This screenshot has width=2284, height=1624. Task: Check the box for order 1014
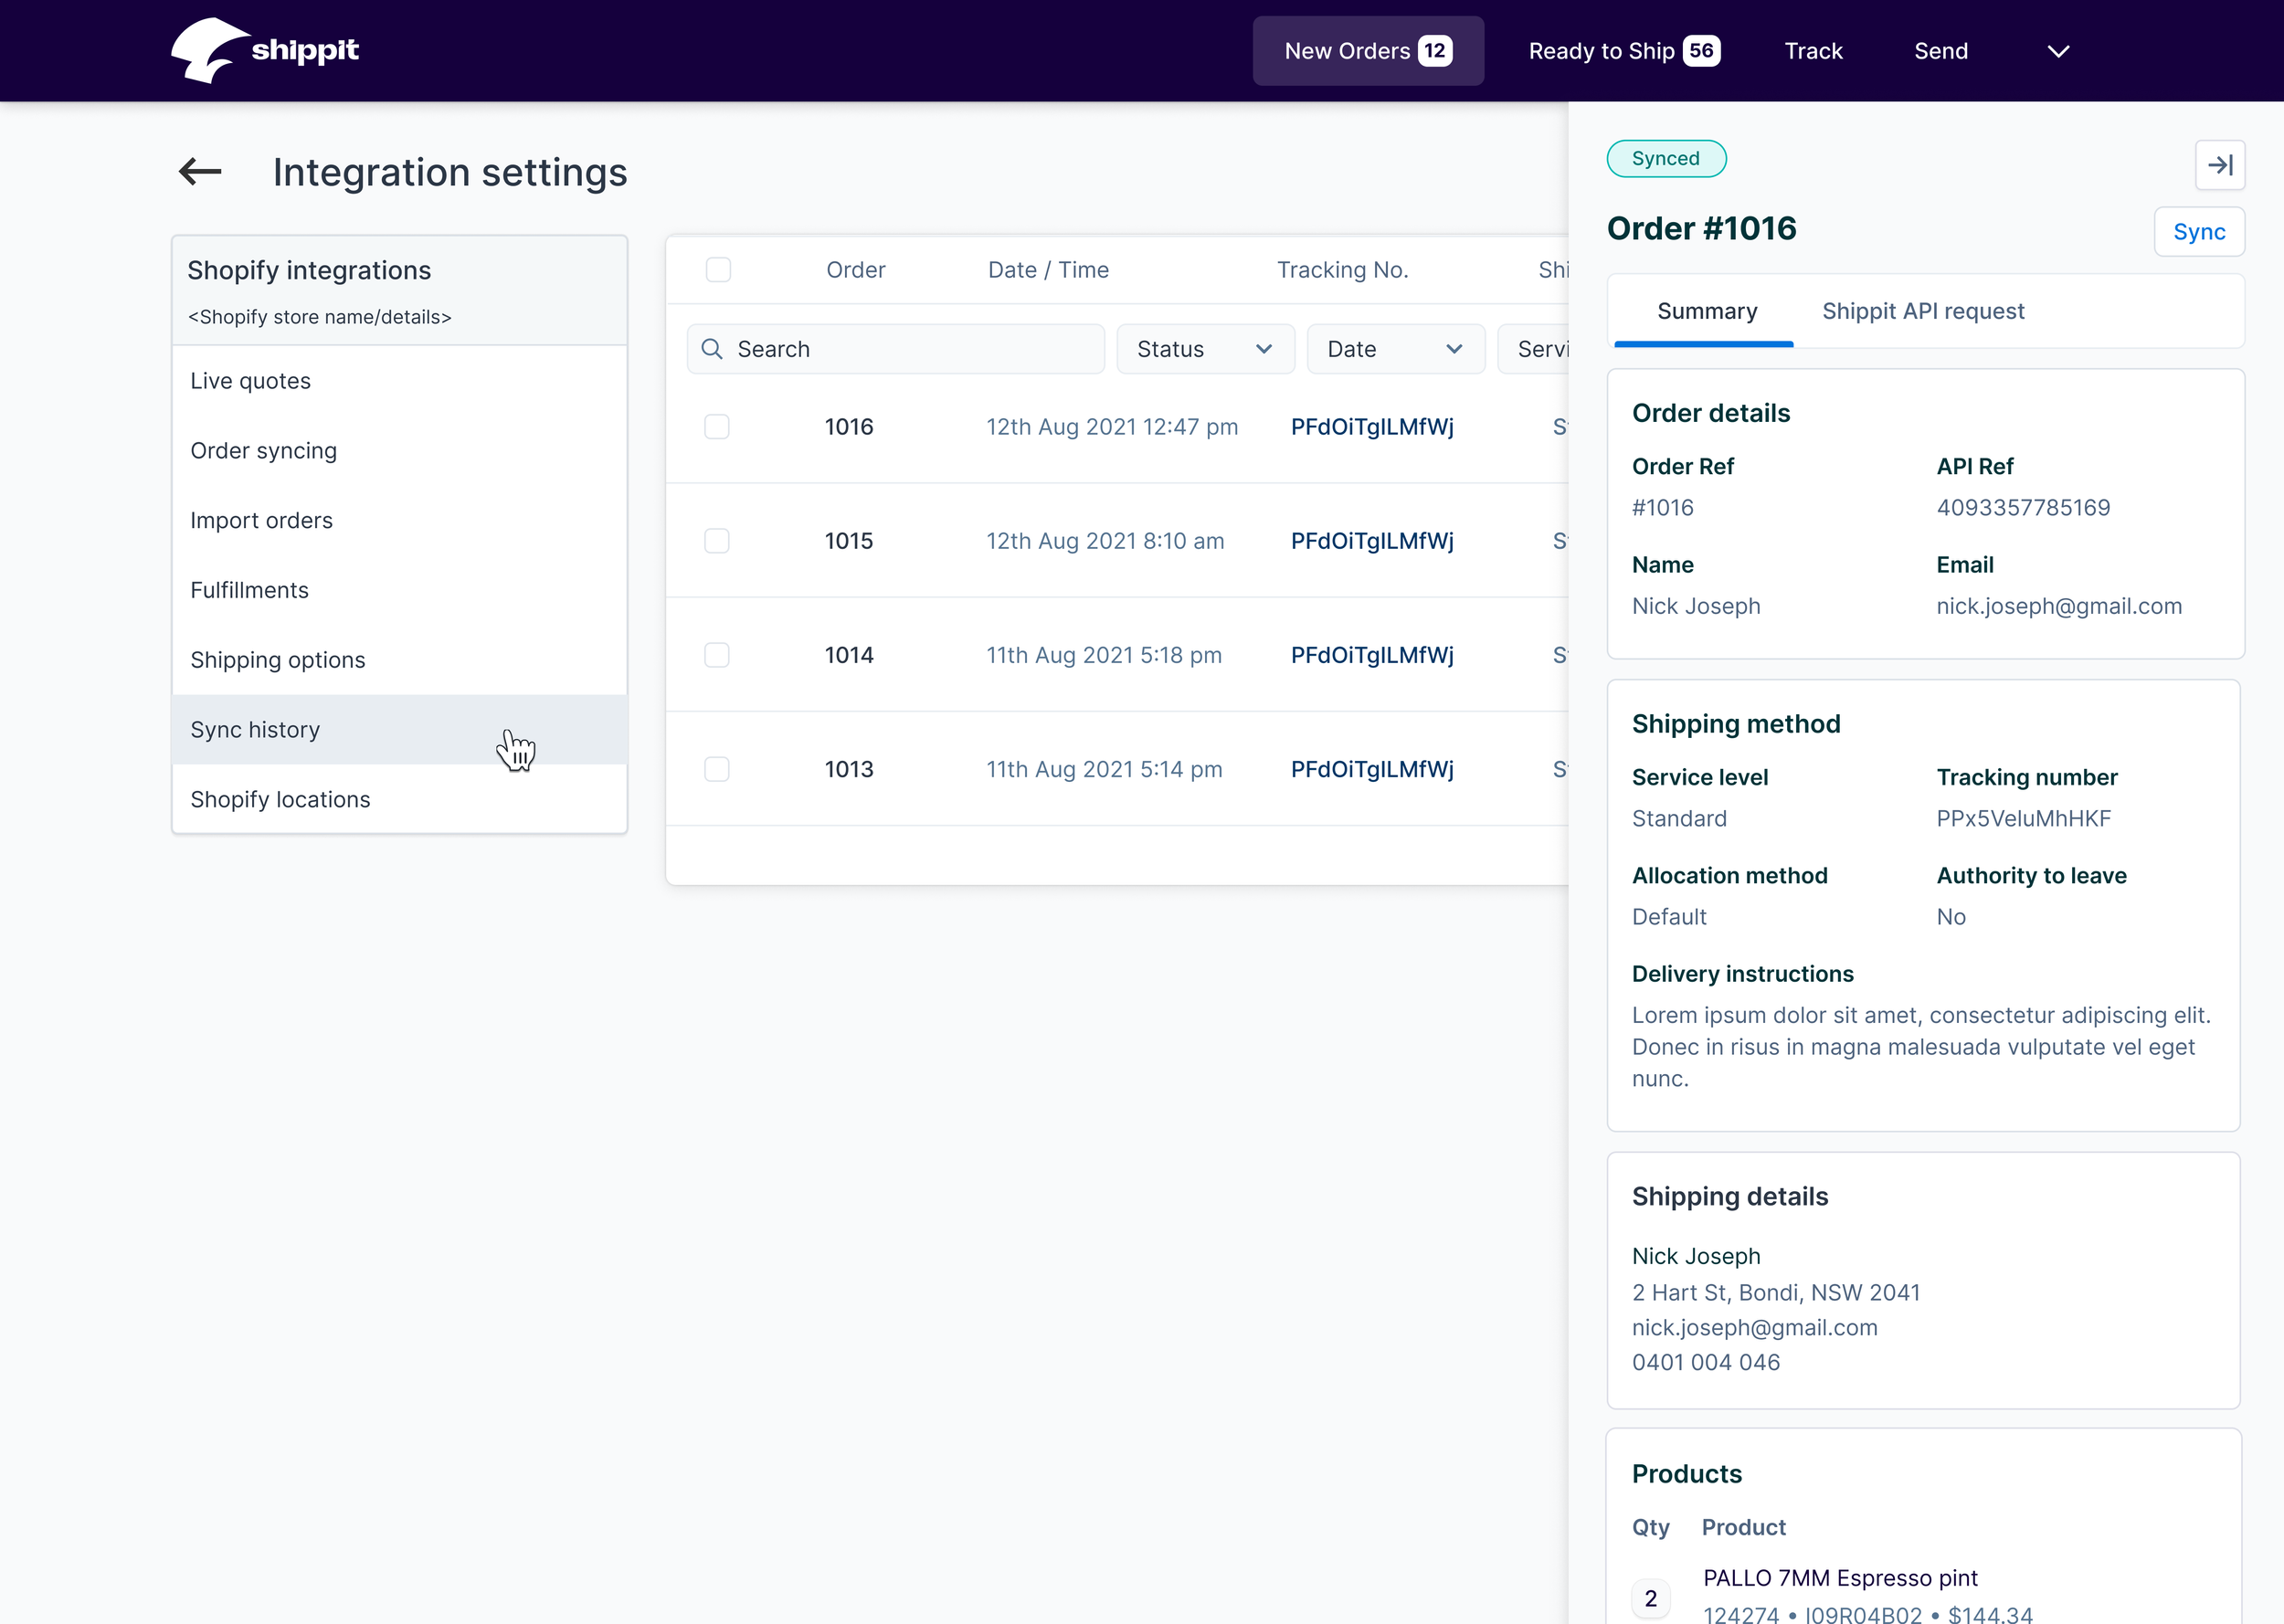[717, 655]
